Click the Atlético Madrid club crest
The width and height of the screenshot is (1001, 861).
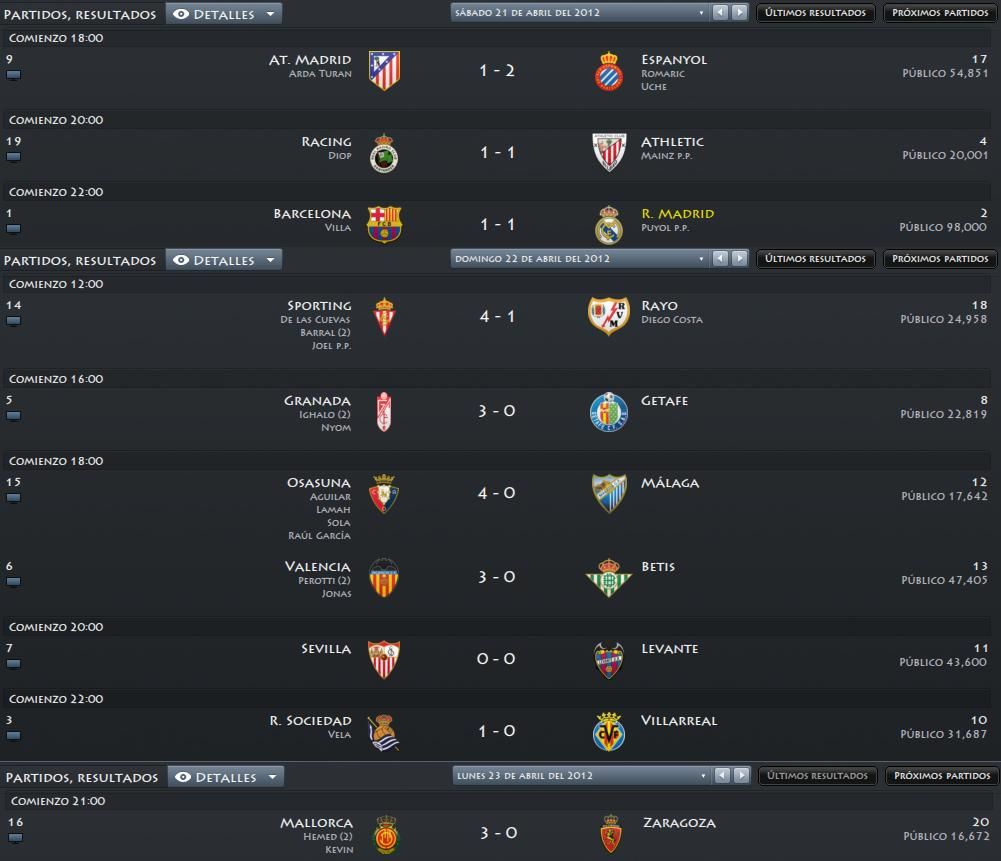[x=384, y=70]
